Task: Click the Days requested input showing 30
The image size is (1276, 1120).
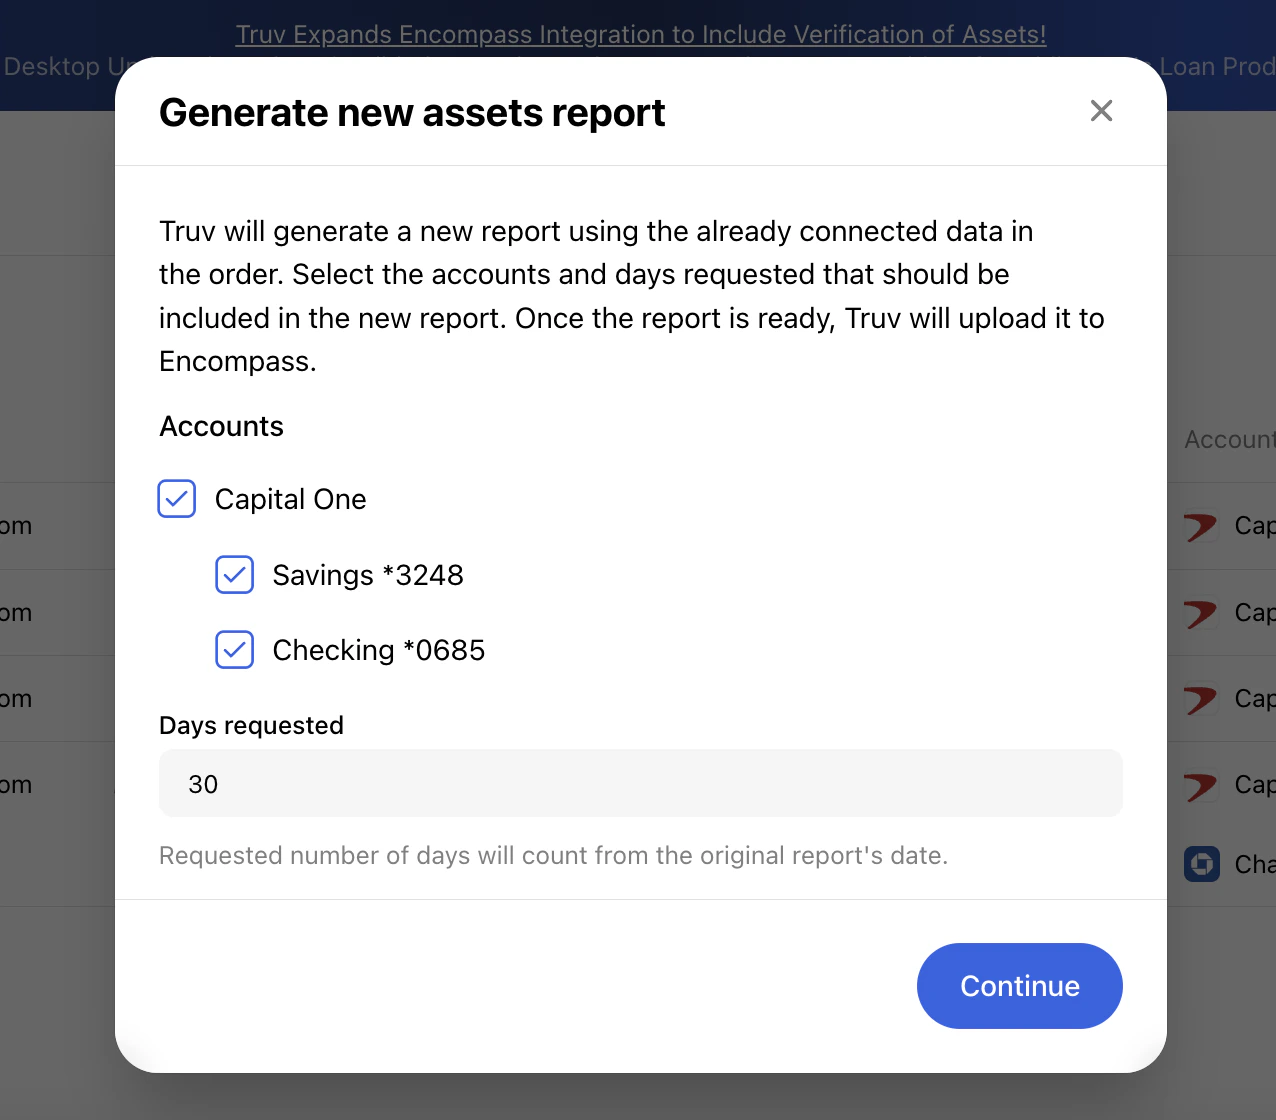Action: tap(640, 783)
